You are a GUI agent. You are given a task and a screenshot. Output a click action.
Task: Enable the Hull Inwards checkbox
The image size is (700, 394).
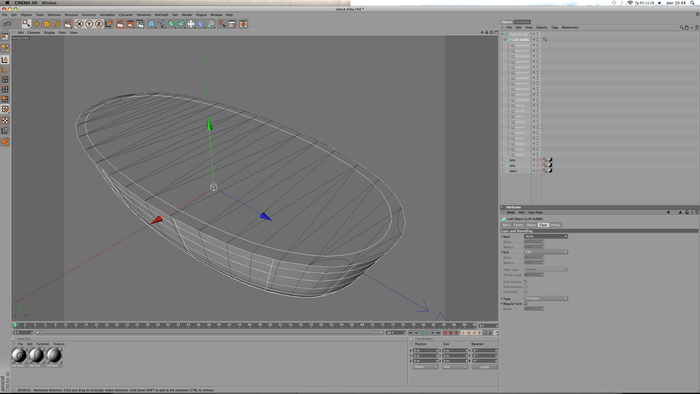[525, 282]
